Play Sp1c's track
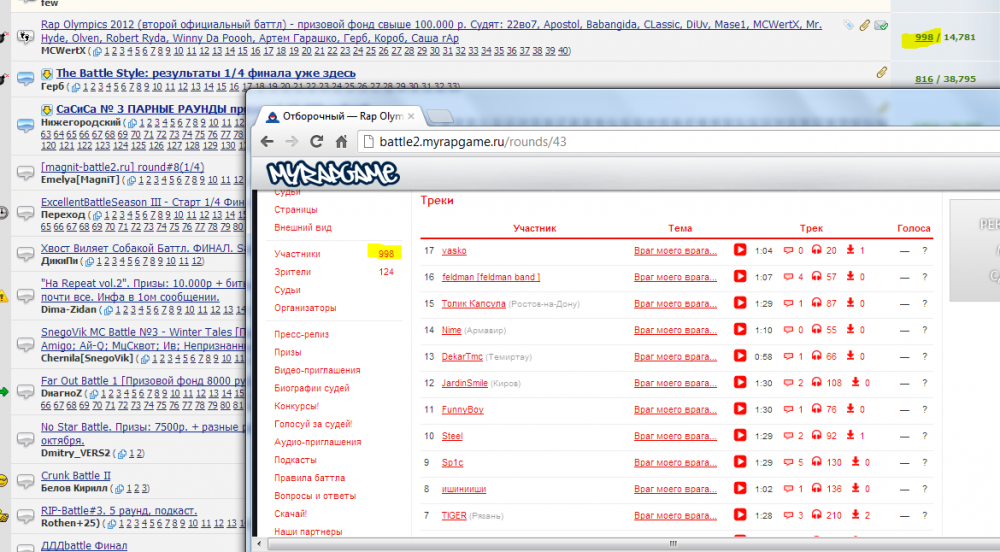The width and height of the screenshot is (1000, 552). coord(740,462)
